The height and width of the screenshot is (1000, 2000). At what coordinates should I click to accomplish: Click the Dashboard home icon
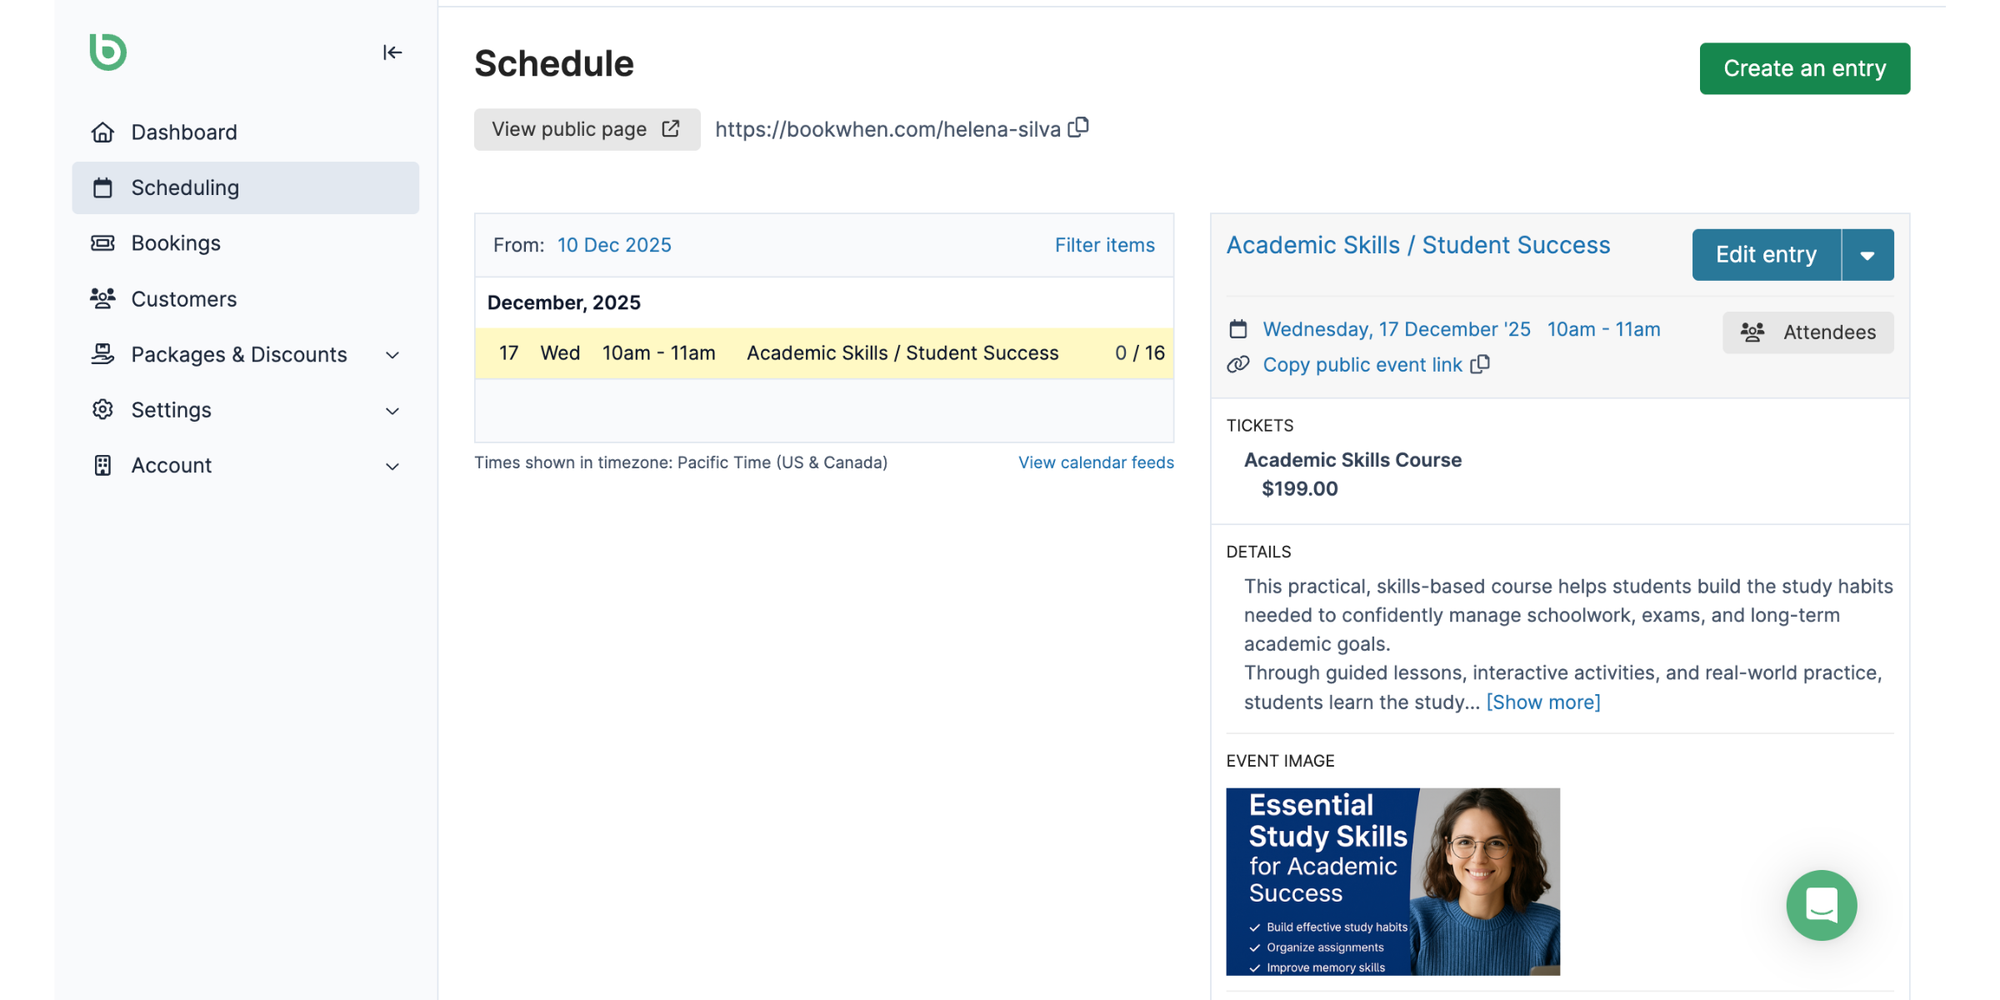tap(103, 131)
